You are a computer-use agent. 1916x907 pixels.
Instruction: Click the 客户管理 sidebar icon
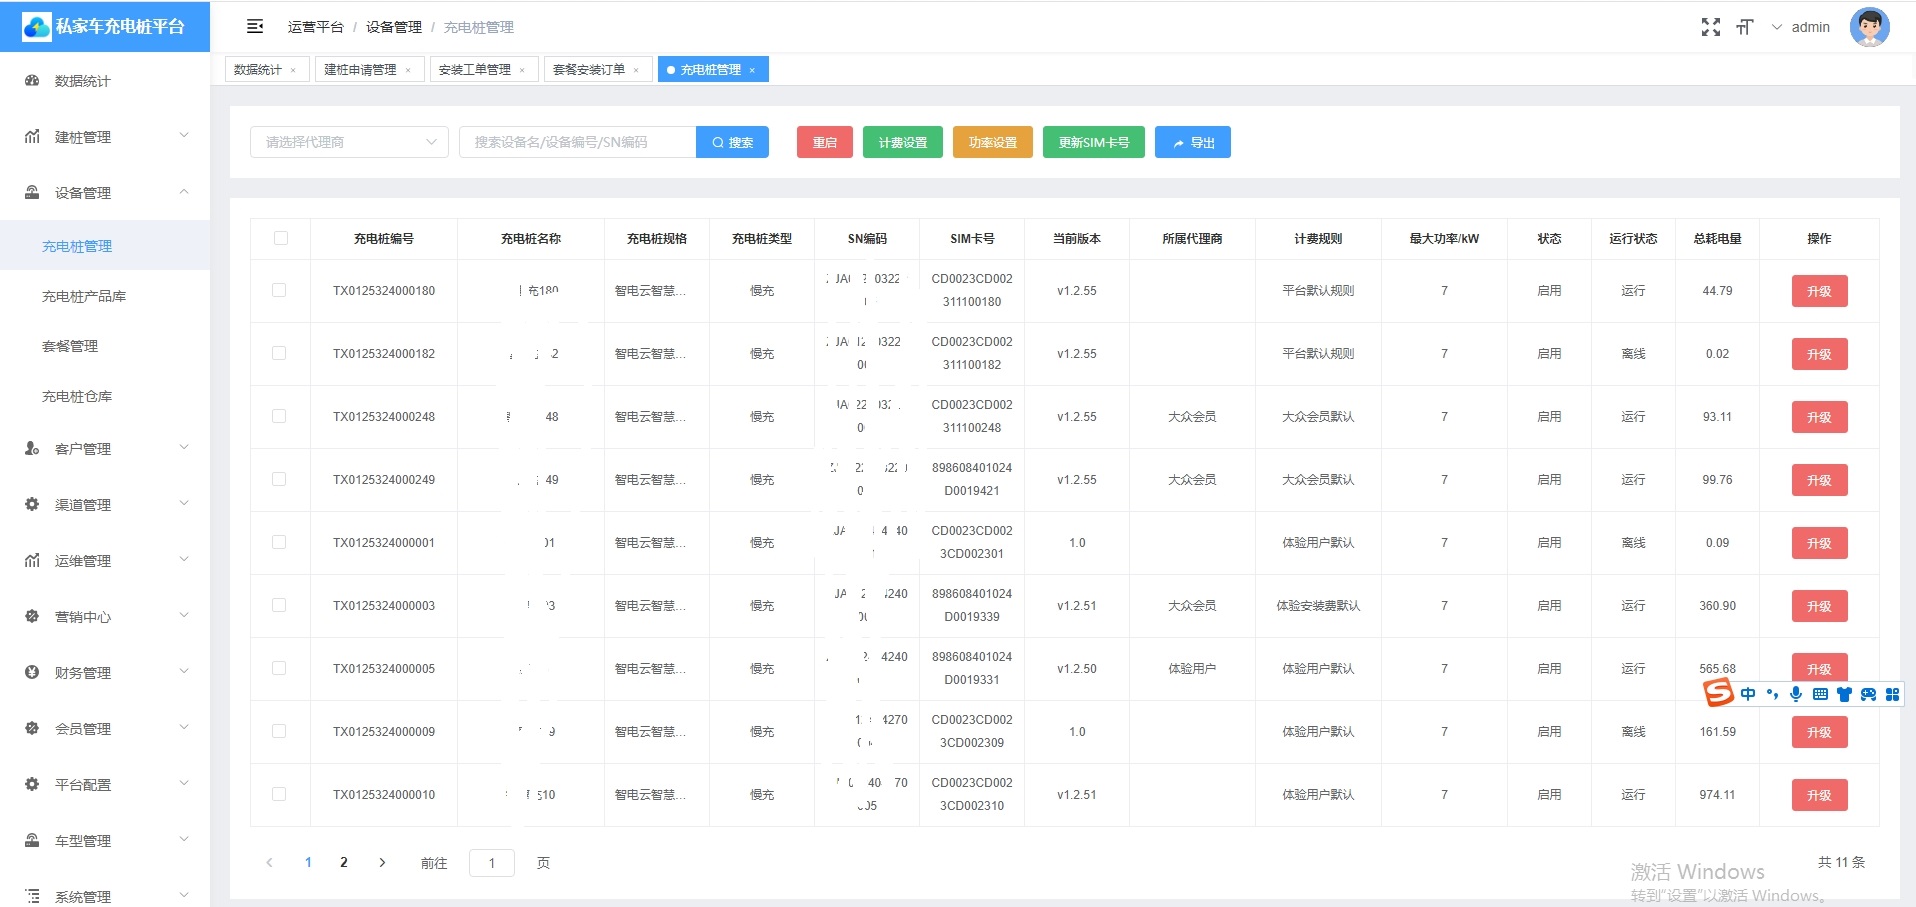coord(32,449)
